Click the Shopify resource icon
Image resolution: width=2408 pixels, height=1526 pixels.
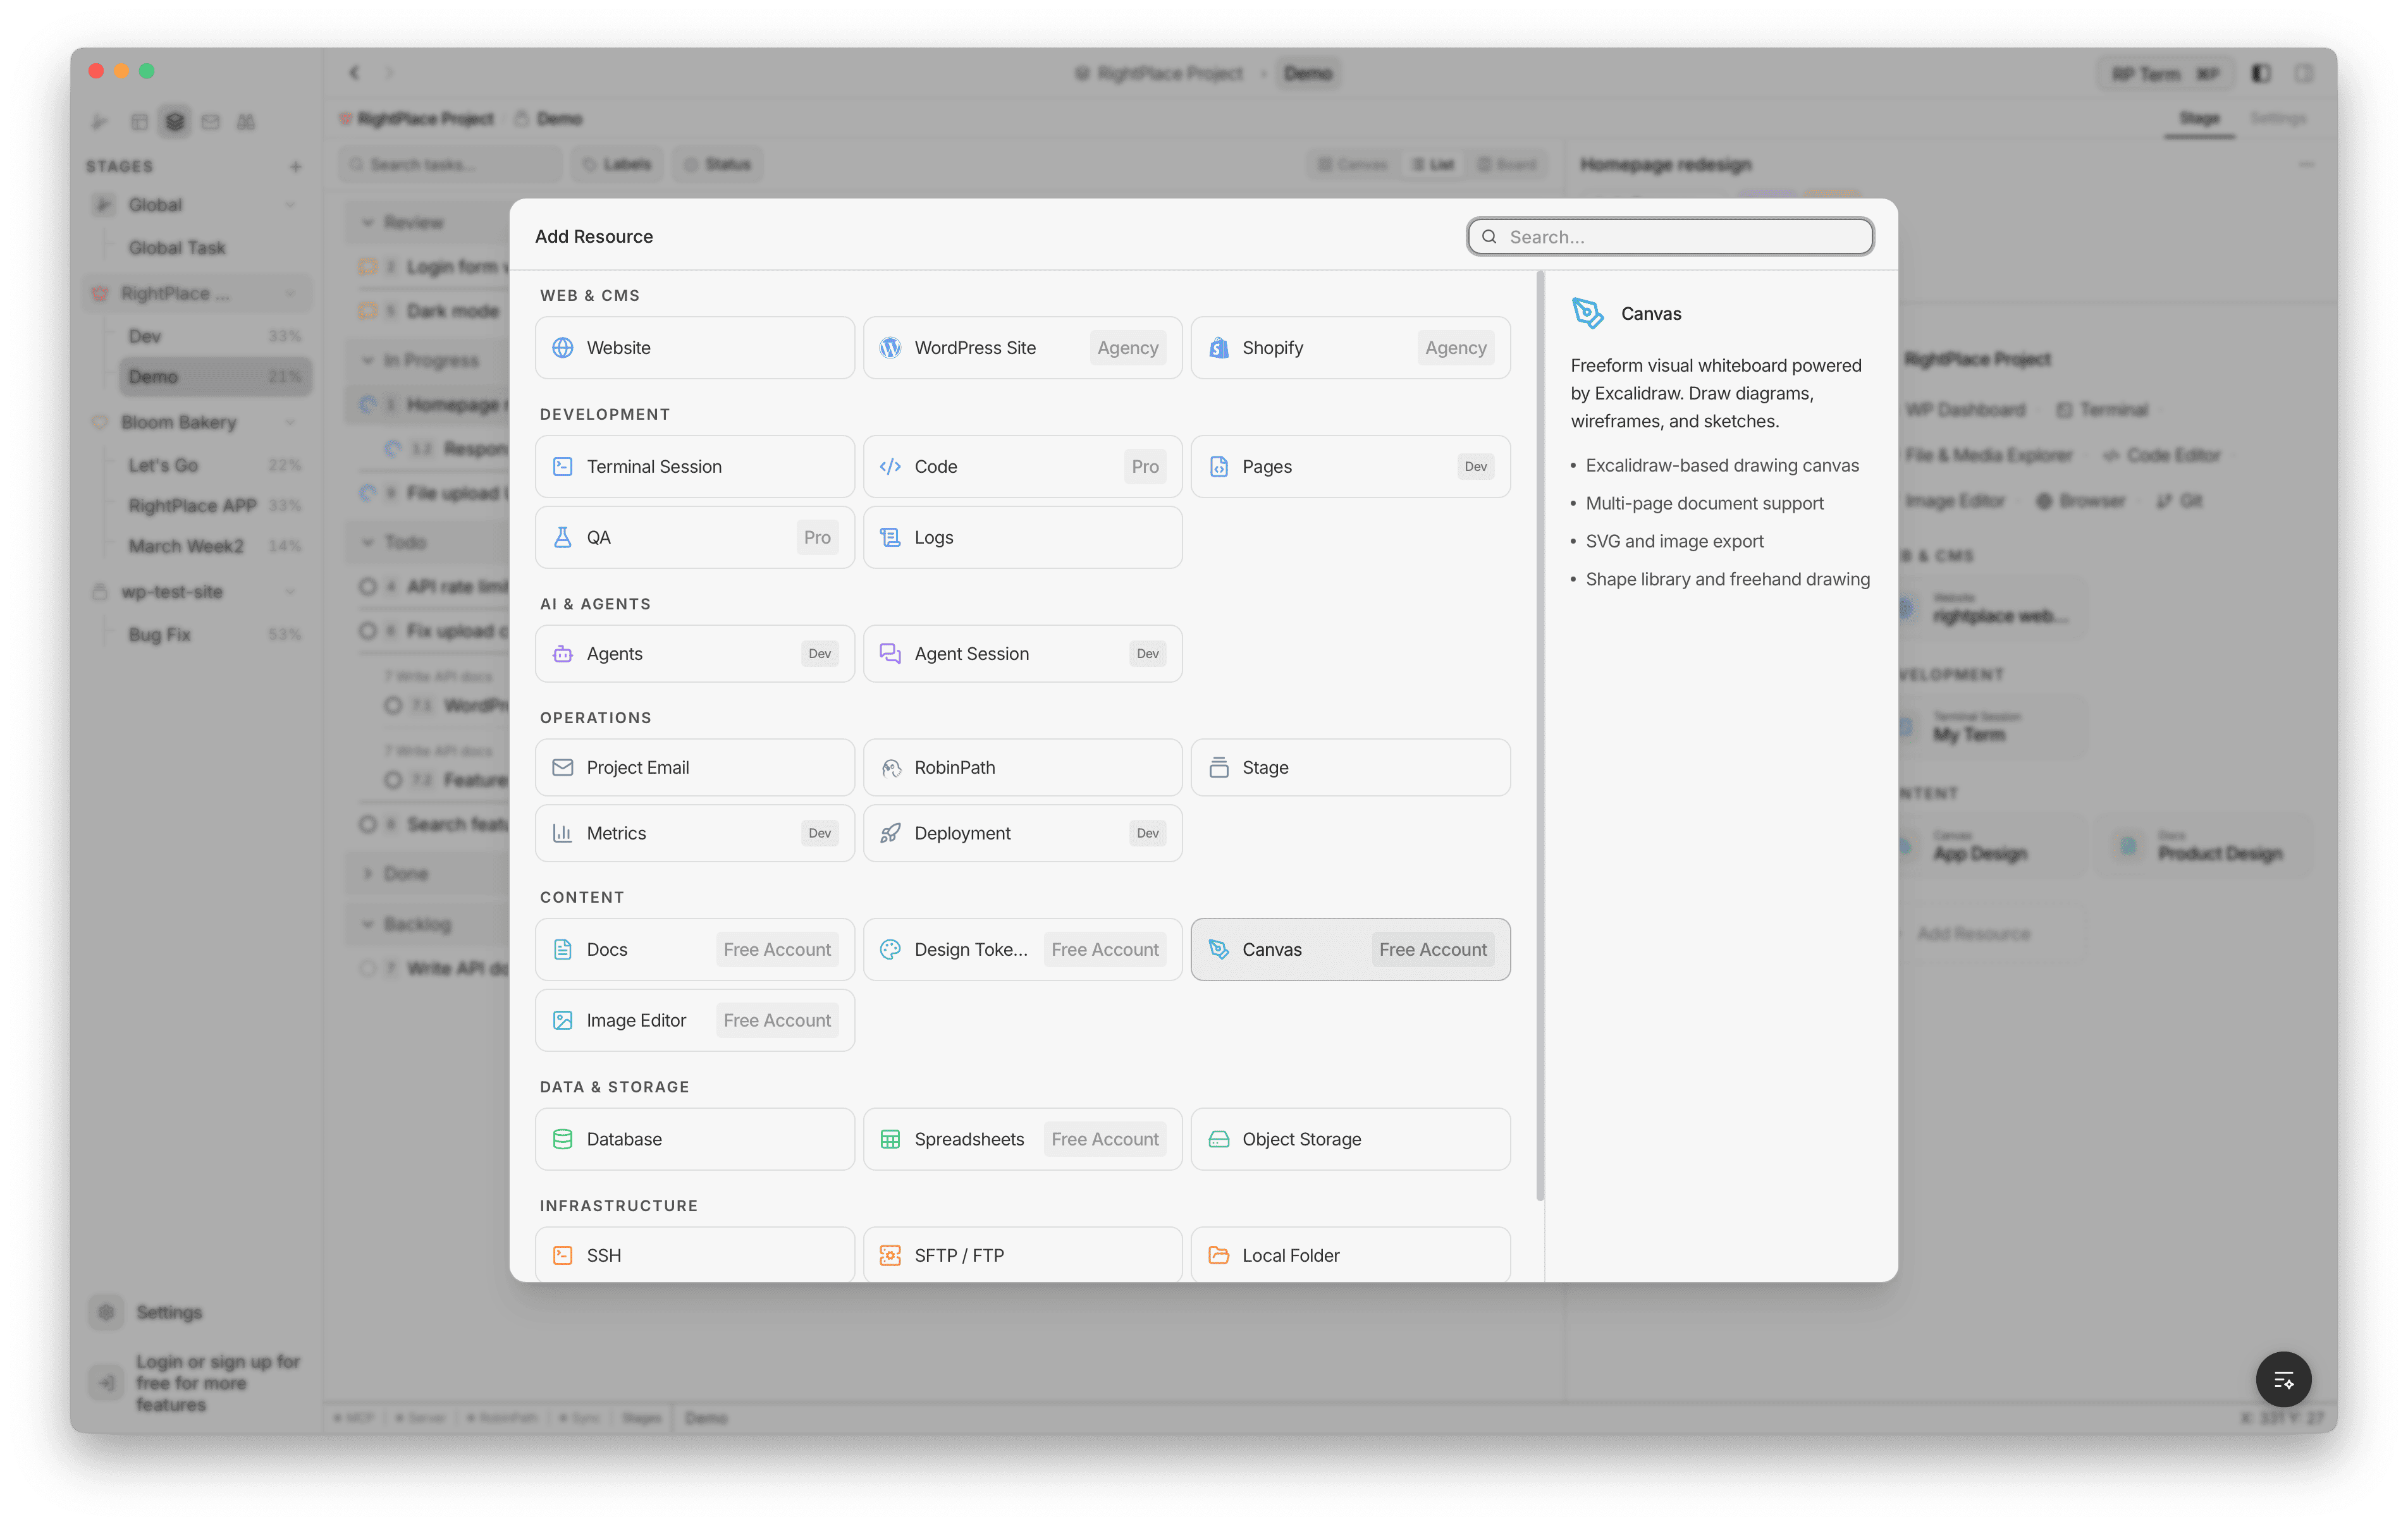pos(1218,347)
